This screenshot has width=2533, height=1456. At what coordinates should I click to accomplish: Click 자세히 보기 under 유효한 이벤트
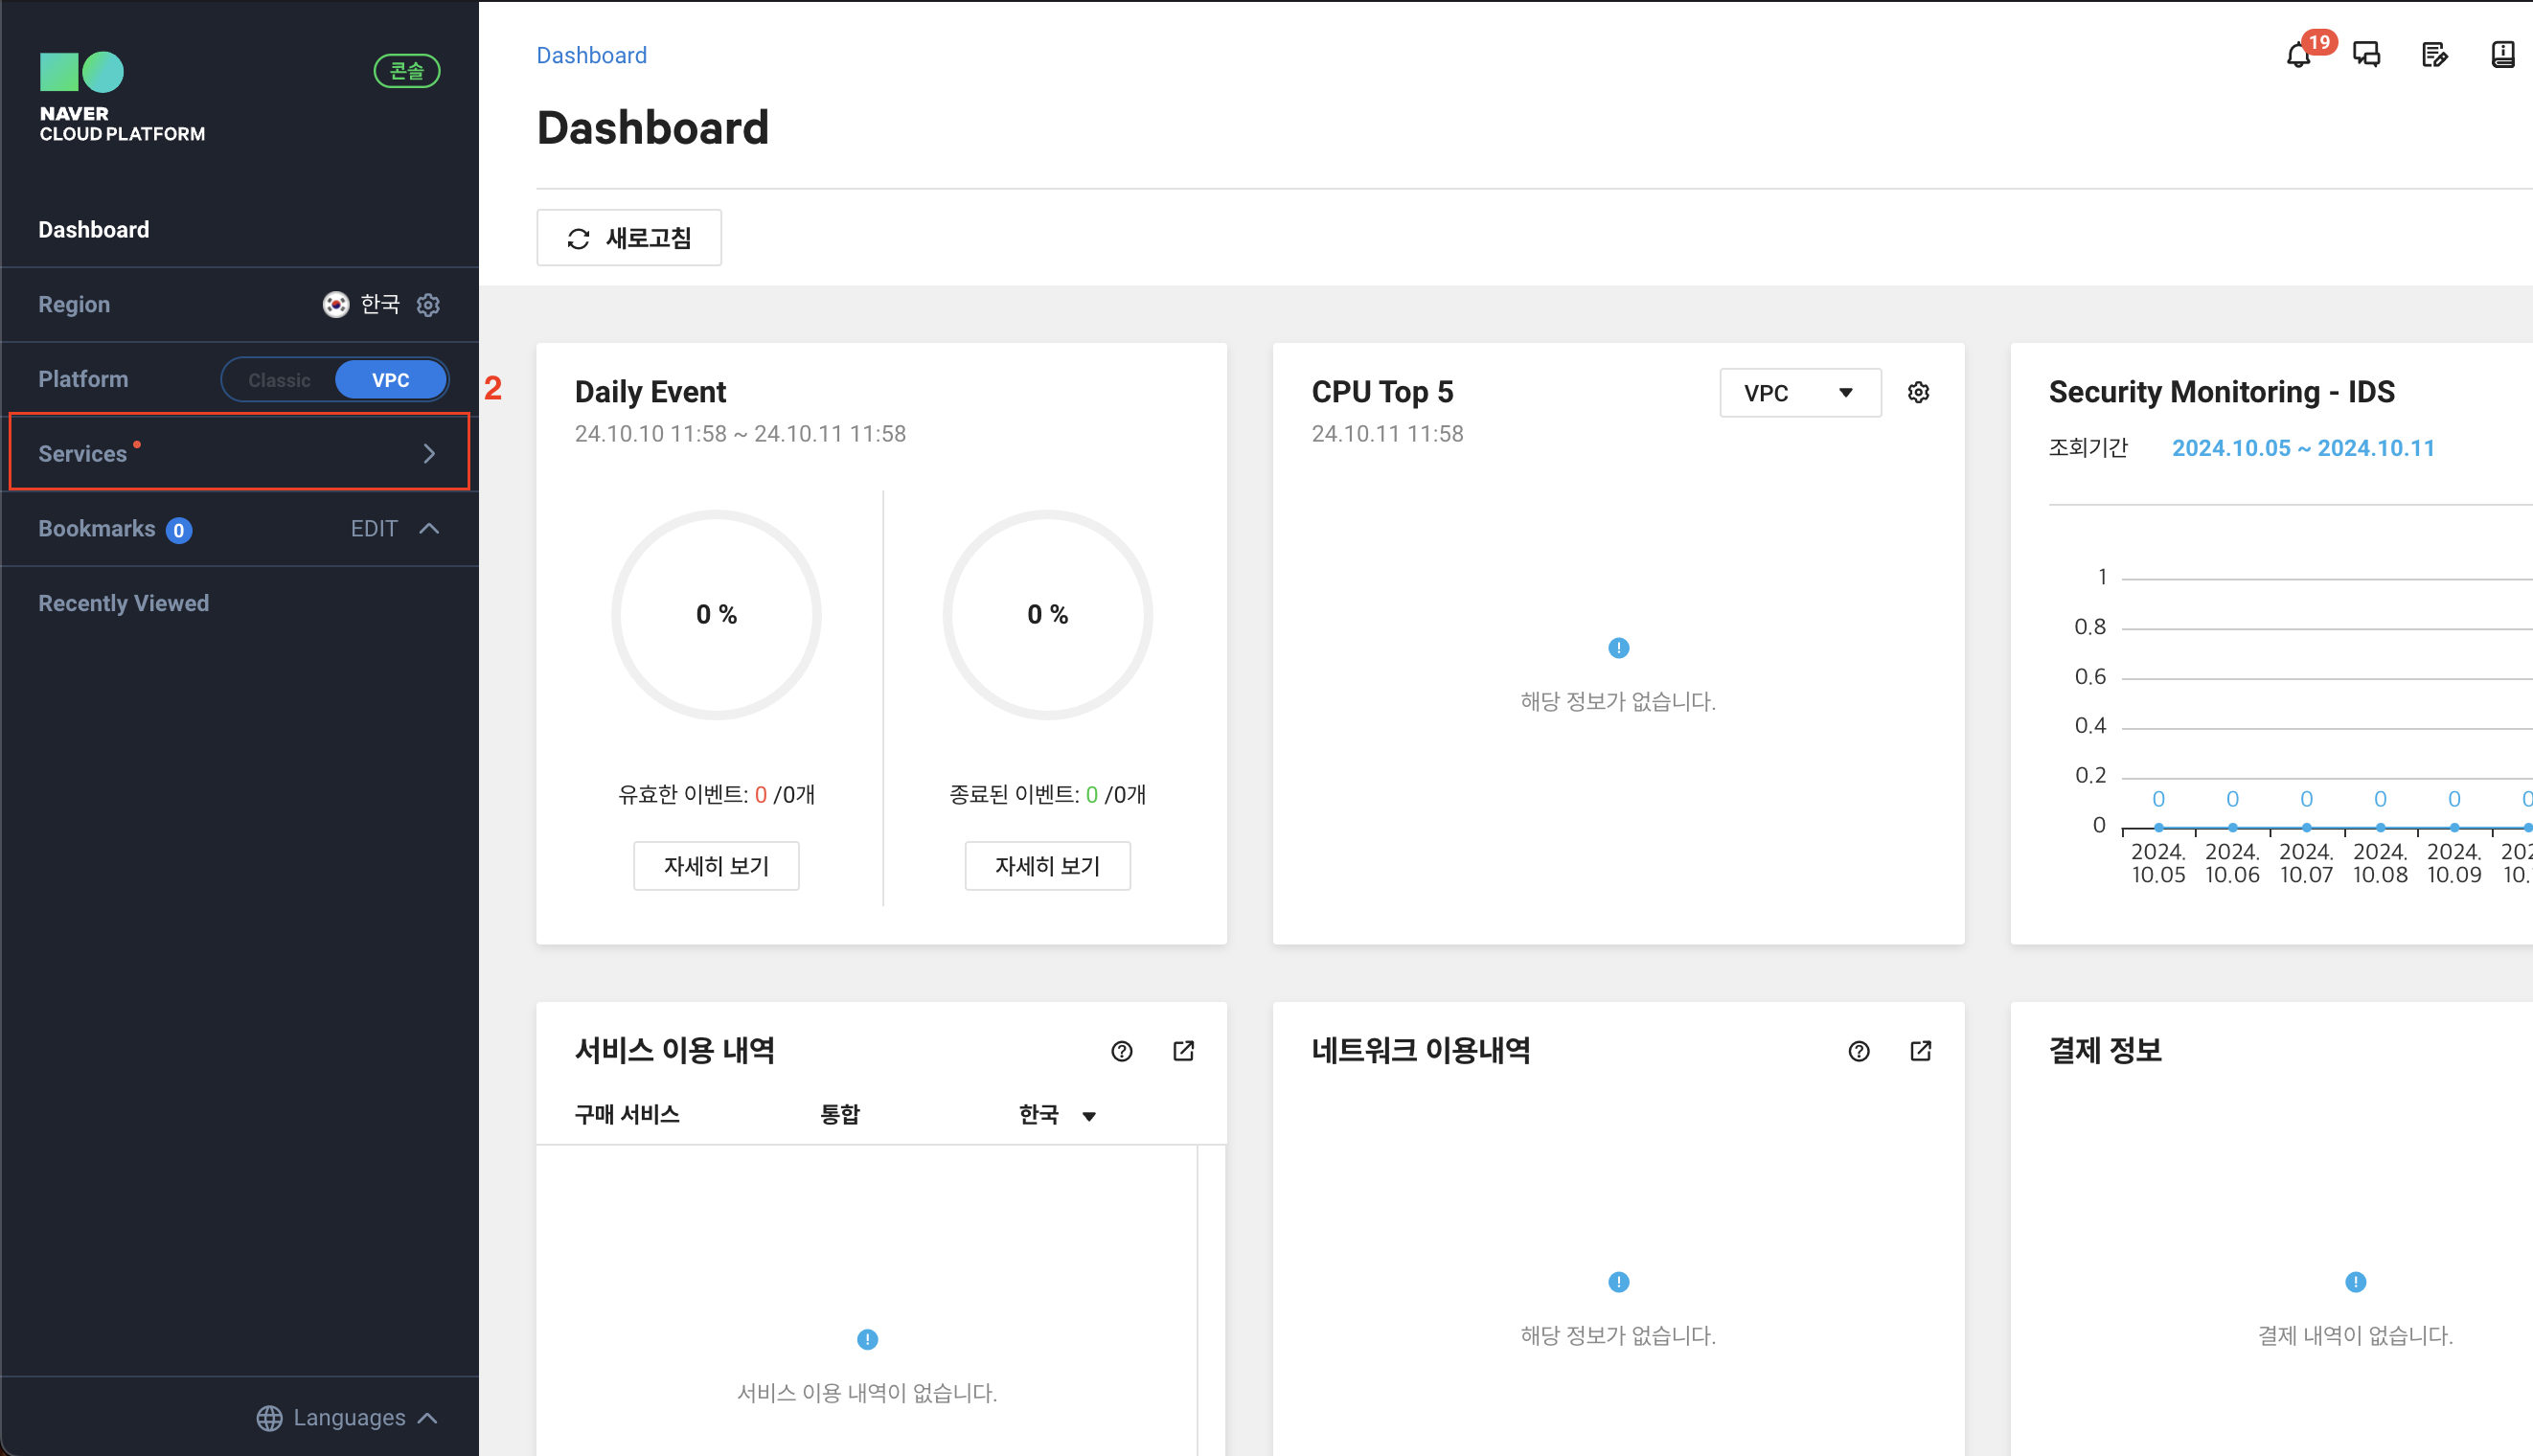[x=716, y=866]
